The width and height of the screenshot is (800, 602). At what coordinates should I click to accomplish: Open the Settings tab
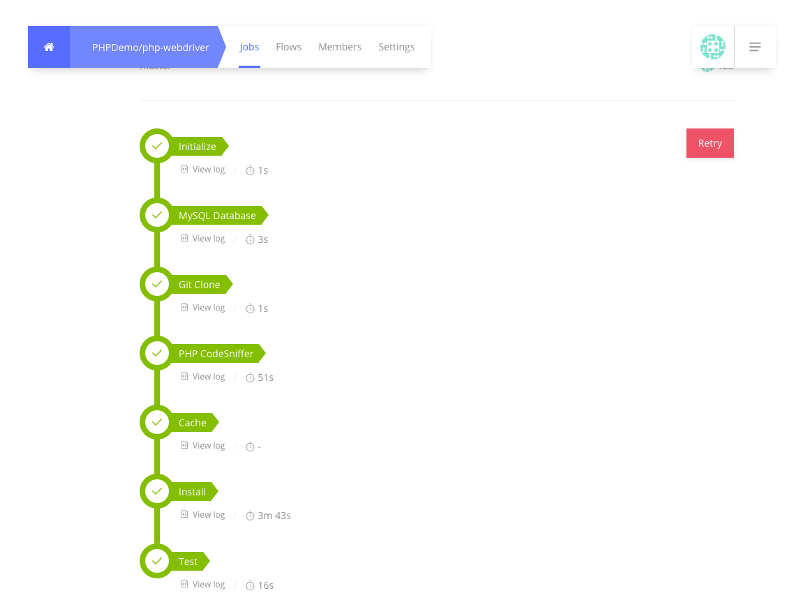pos(396,46)
